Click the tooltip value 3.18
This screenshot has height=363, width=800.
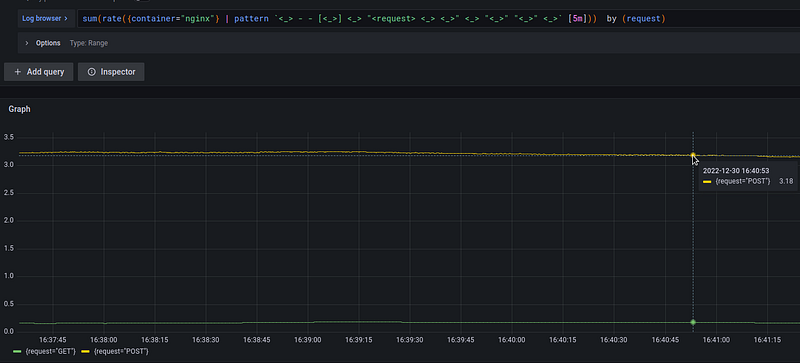(786, 181)
